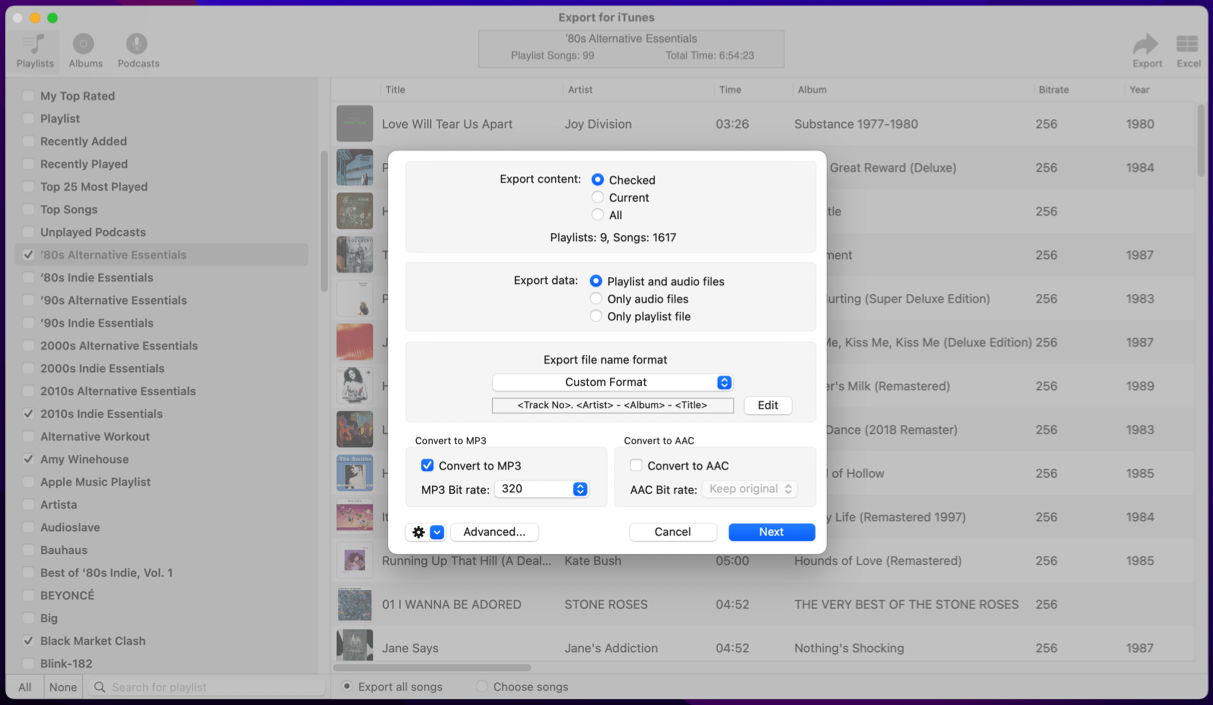Click the file name format pattern field
1213x705 pixels.
coord(613,405)
